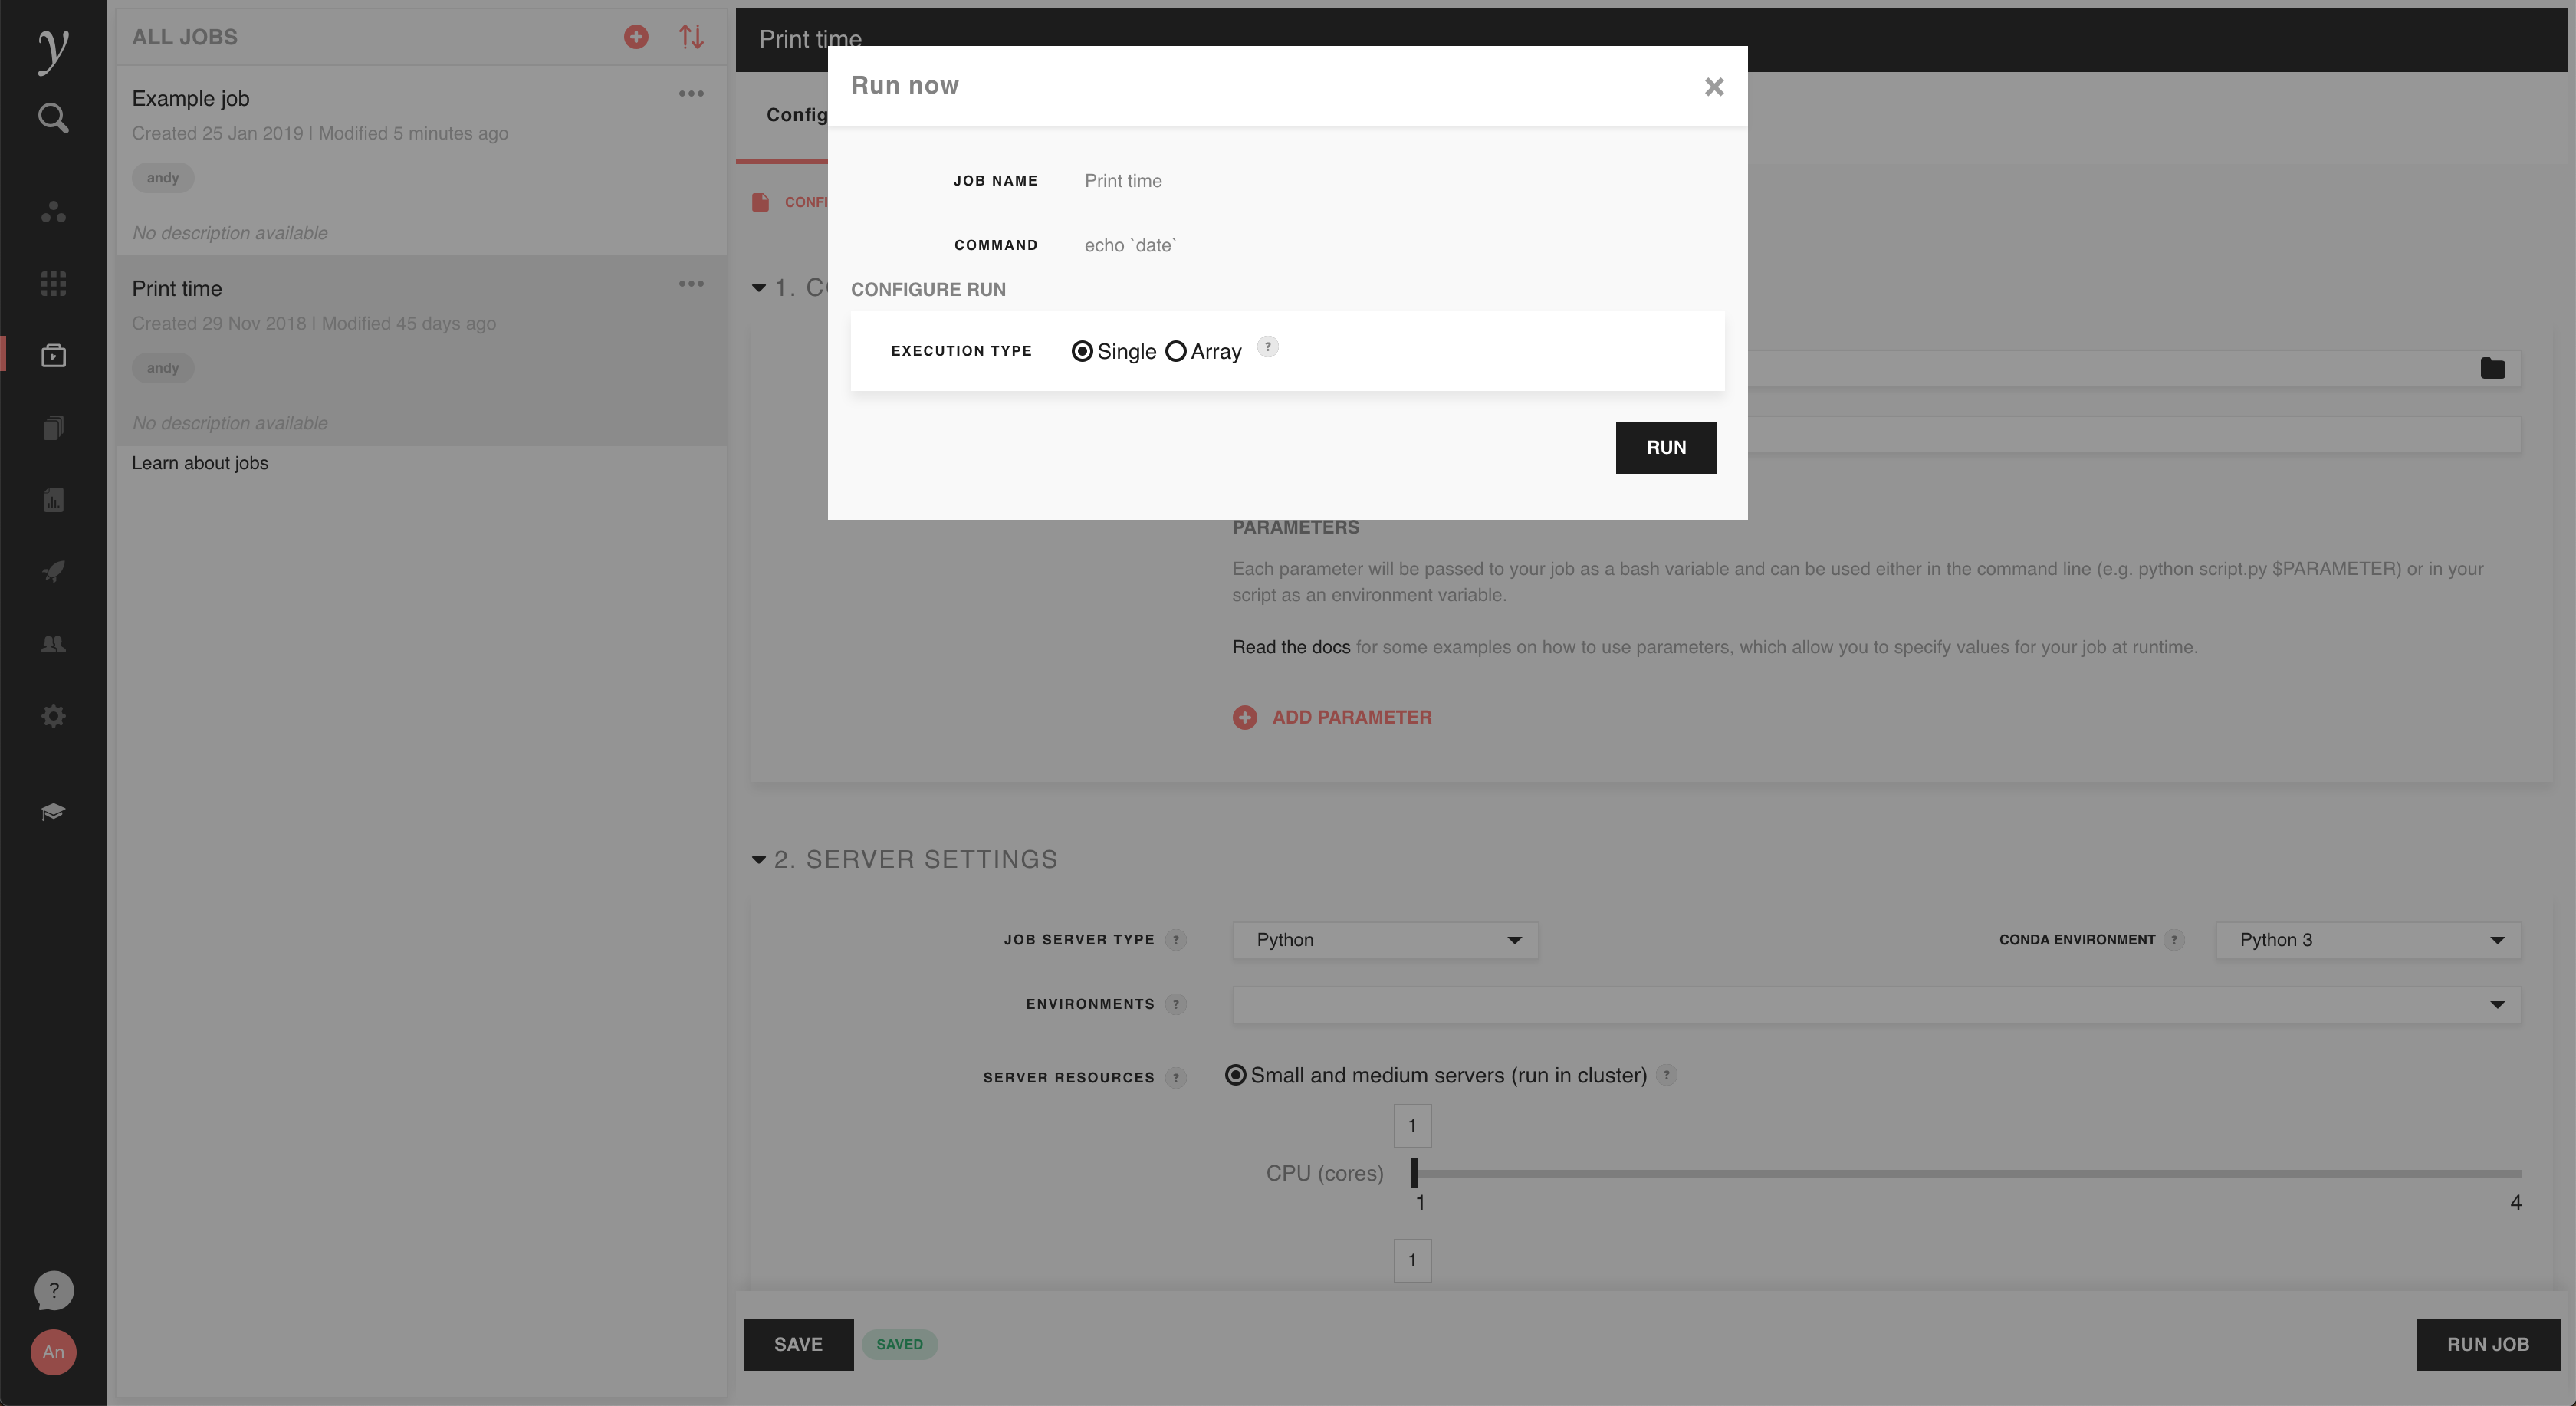Open three-dot menu for Example job
2576x1406 pixels.
point(691,94)
